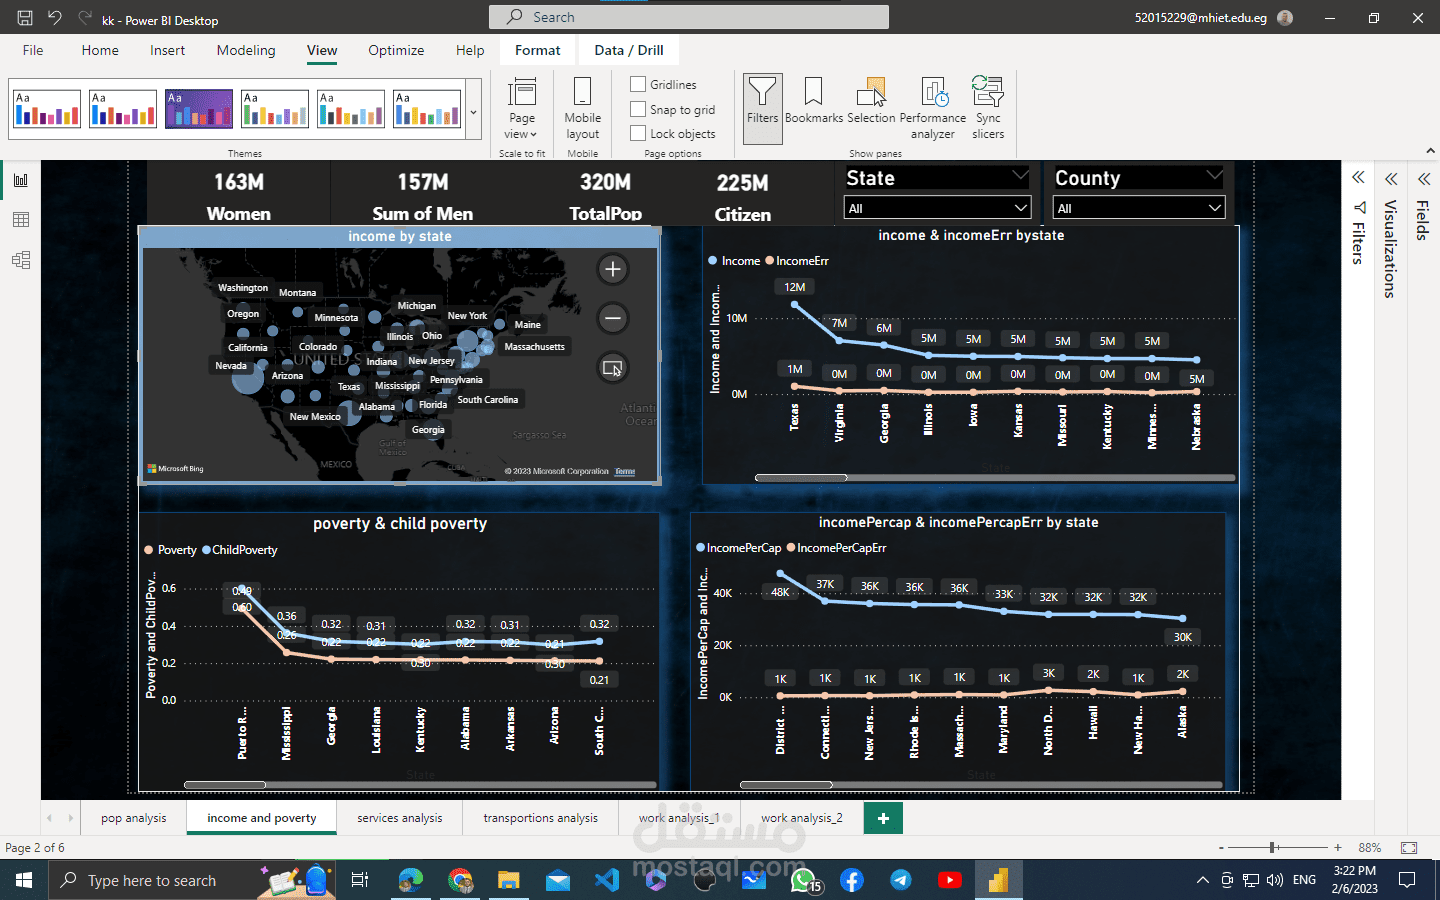Click the Search box in title bar
1440x900 pixels.
[x=689, y=17]
